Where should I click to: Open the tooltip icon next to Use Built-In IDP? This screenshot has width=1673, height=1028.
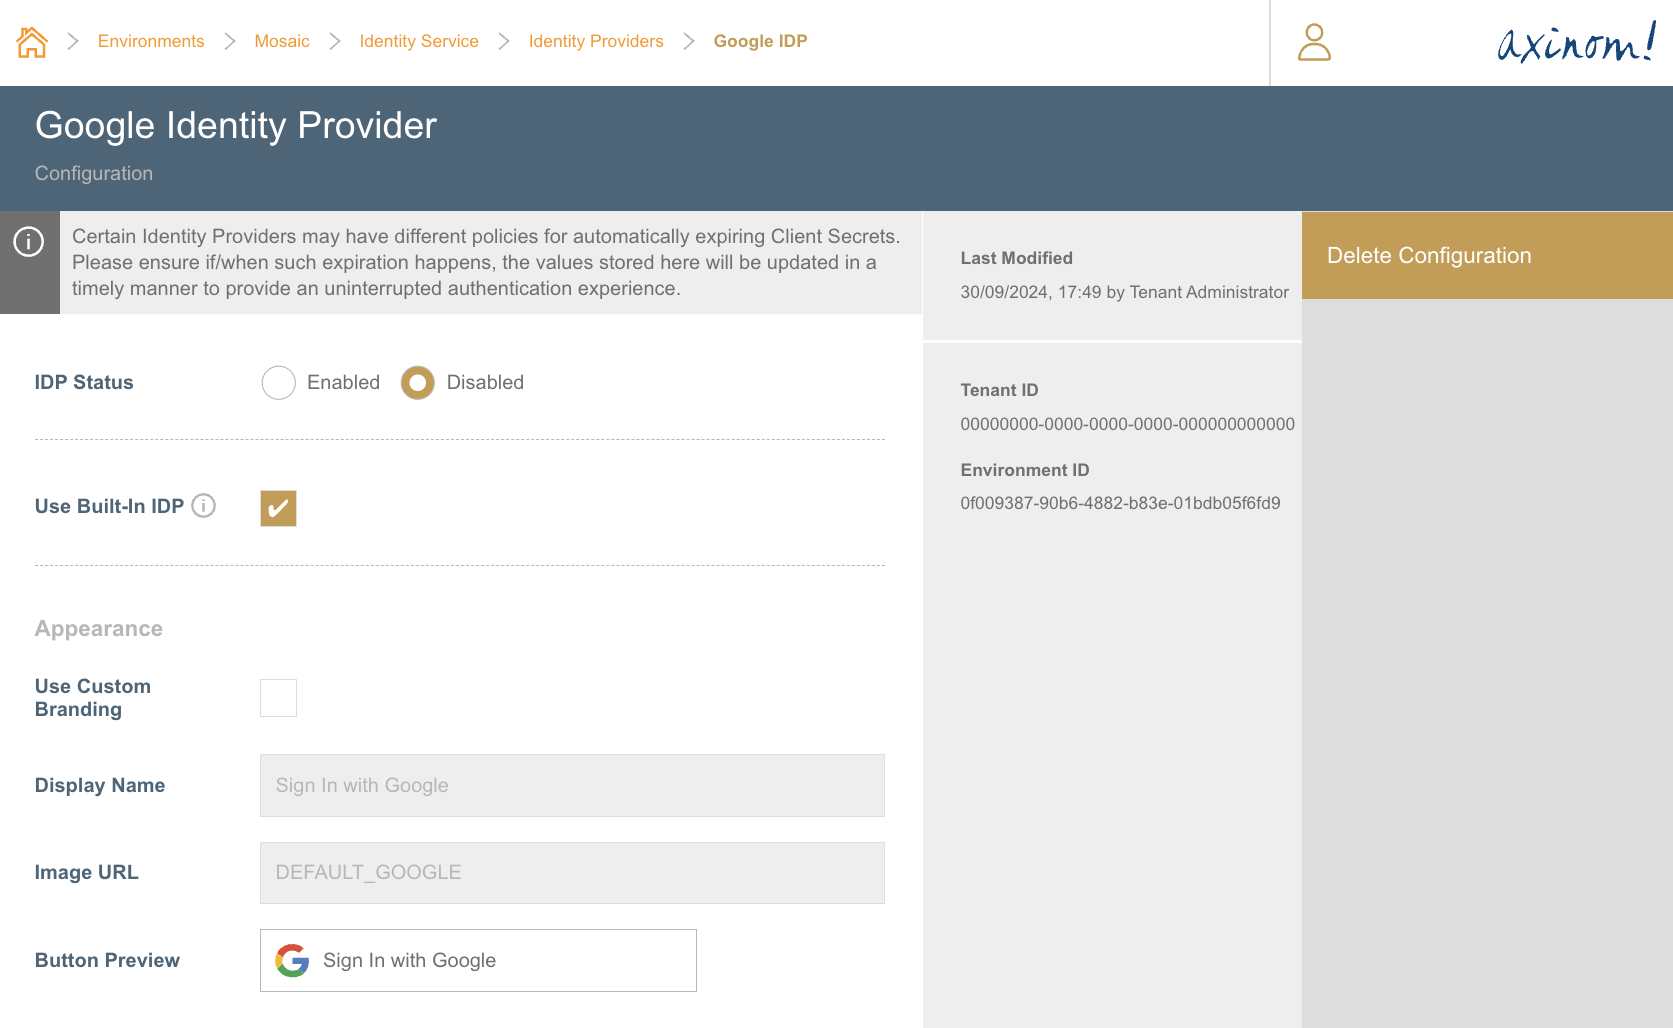point(204,506)
